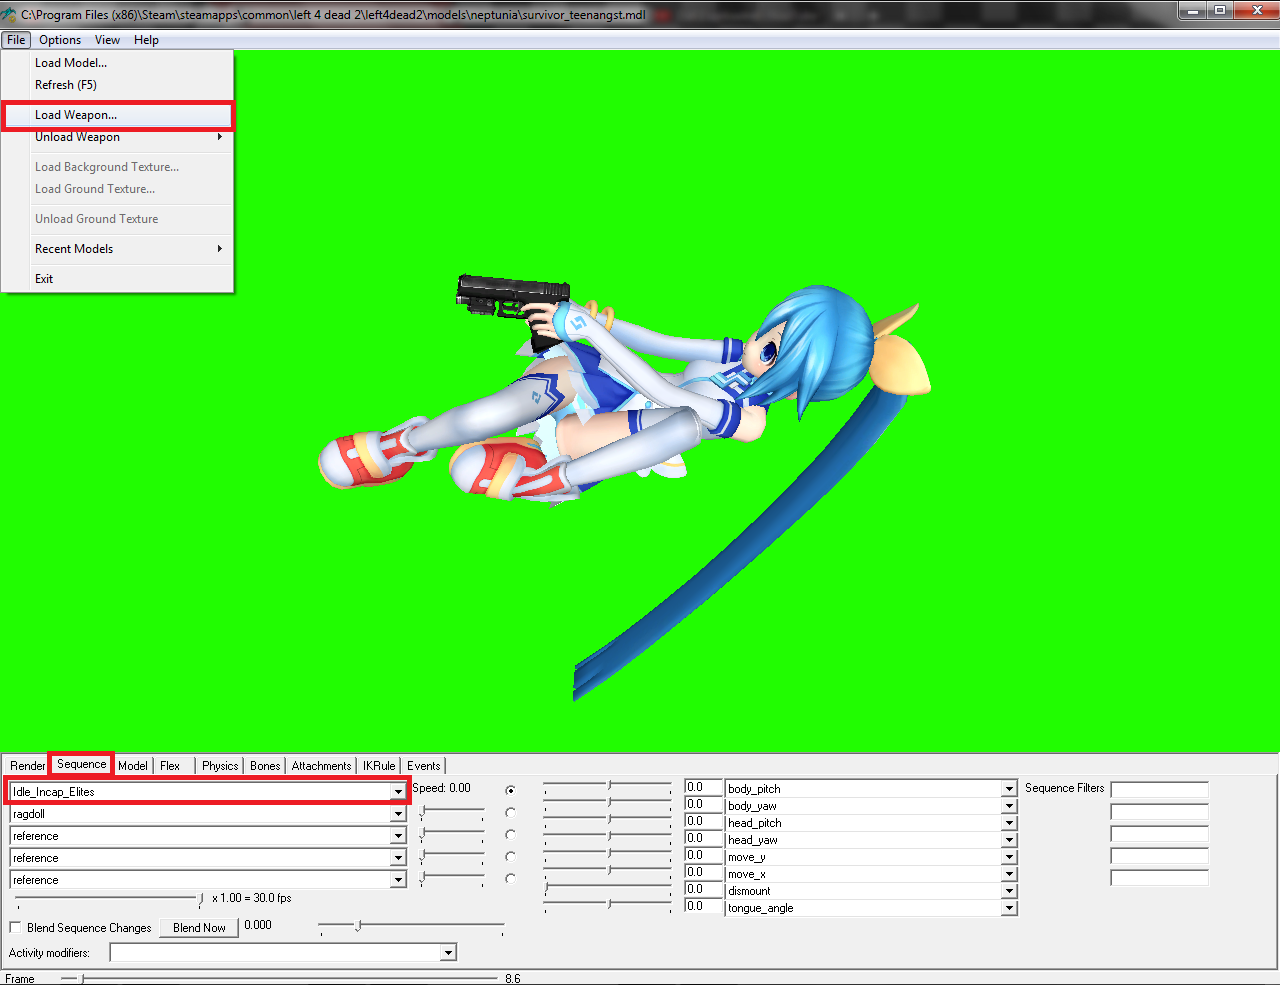Image resolution: width=1280 pixels, height=985 pixels.
Task: Open the head_pitch pose parameter dropdown
Action: 1009,823
